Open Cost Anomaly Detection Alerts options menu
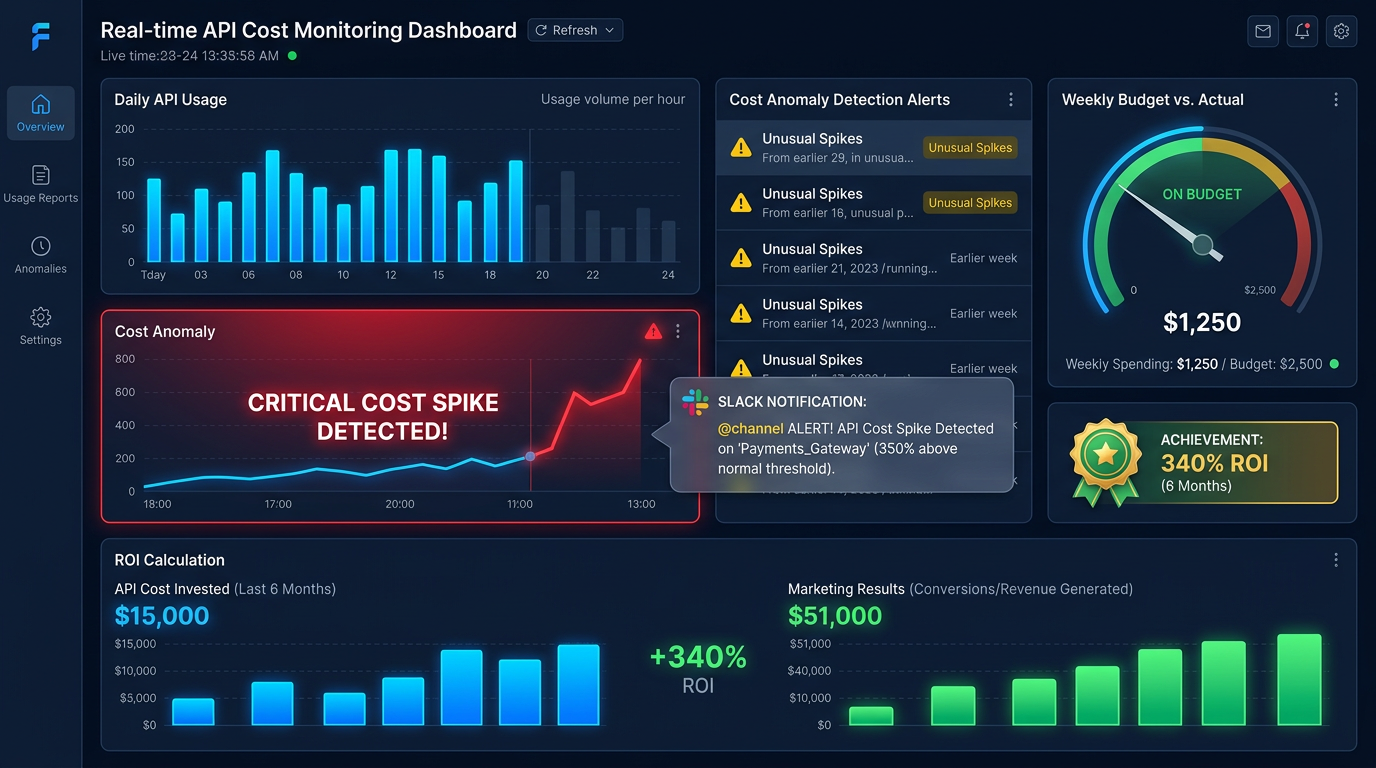The image size is (1376, 768). tap(1011, 100)
